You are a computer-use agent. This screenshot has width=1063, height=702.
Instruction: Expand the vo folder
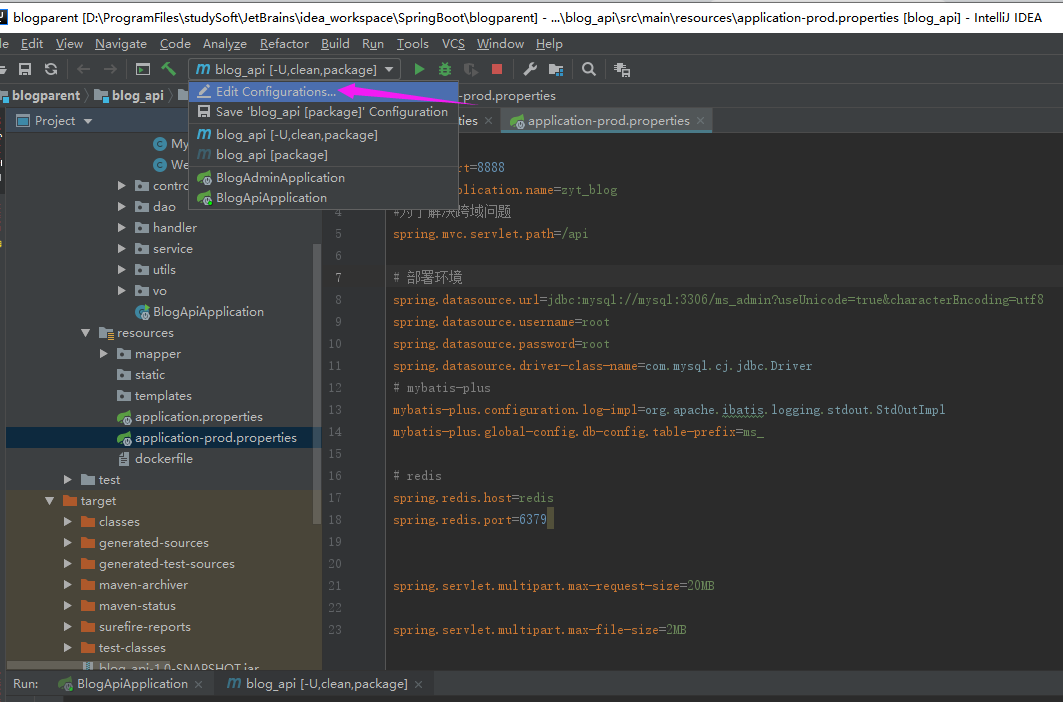[121, 291]
